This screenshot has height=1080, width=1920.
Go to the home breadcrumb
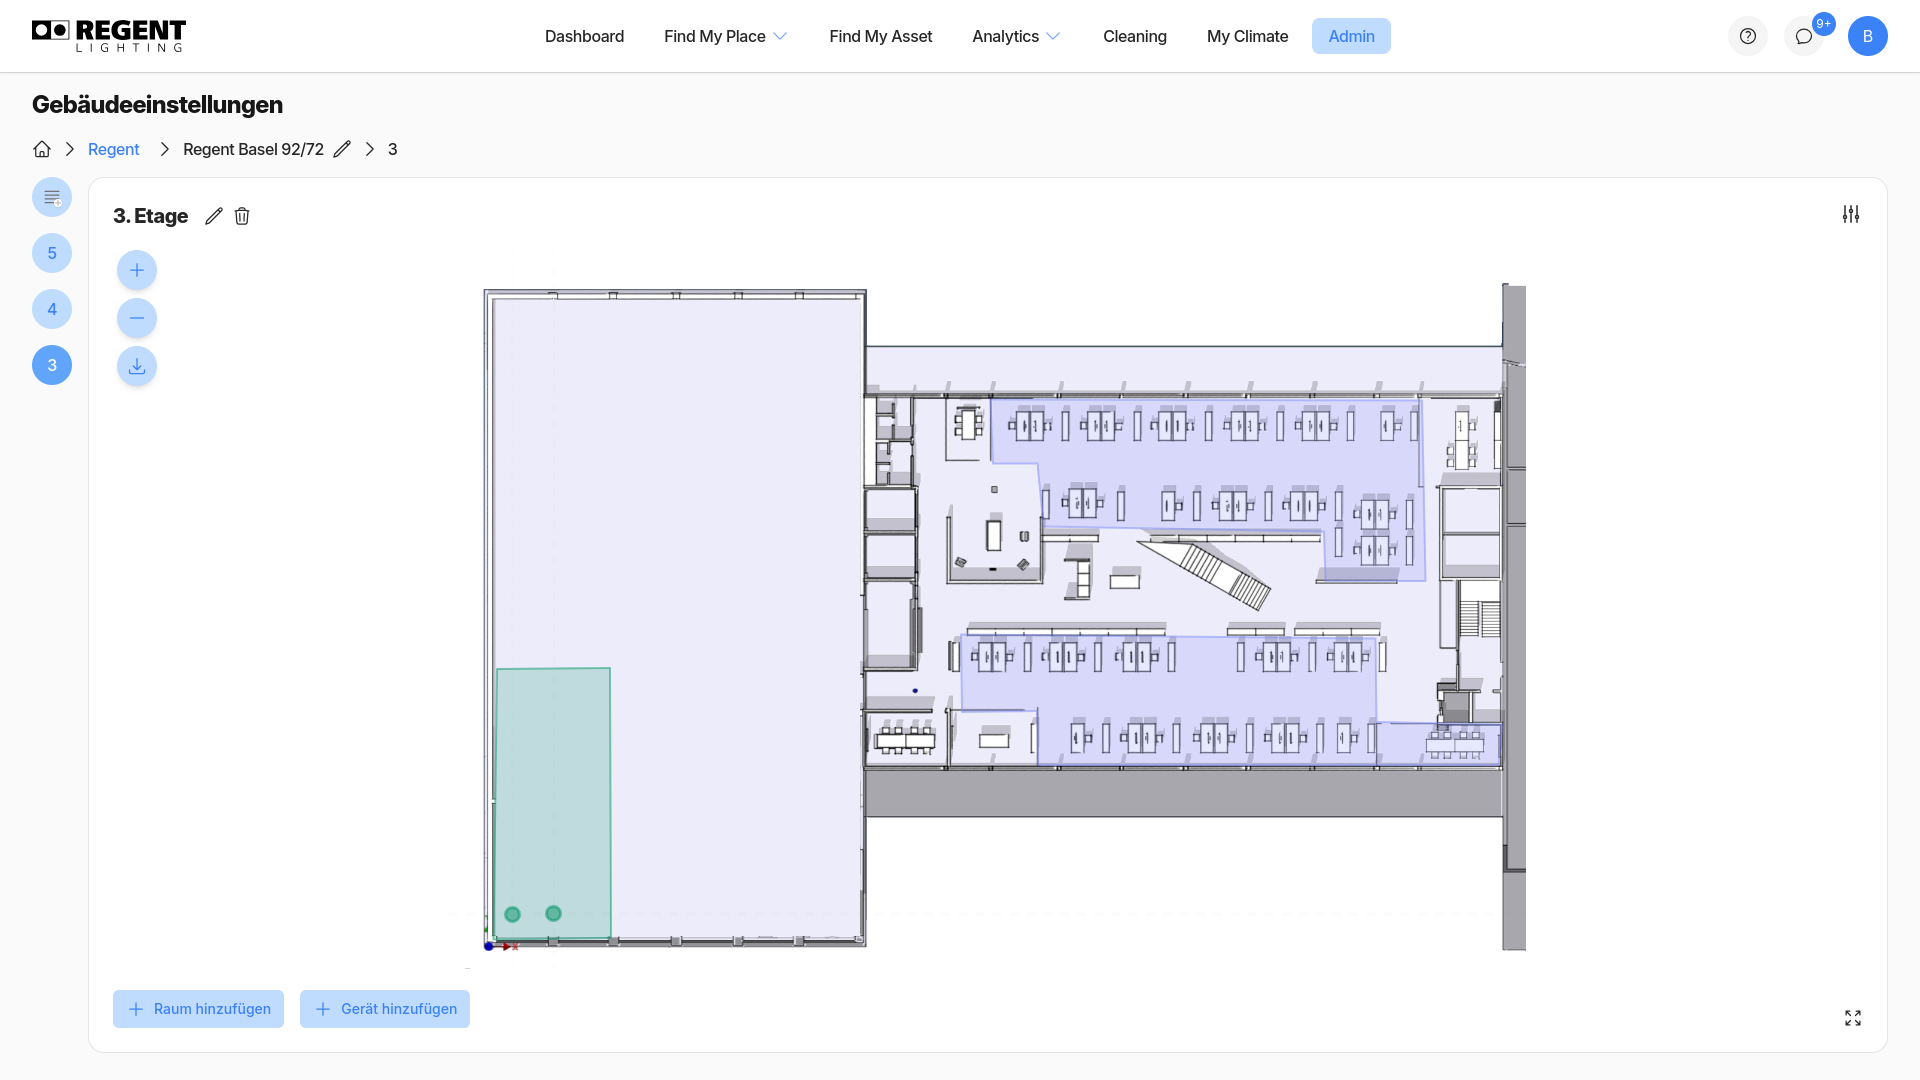(42, 149)
